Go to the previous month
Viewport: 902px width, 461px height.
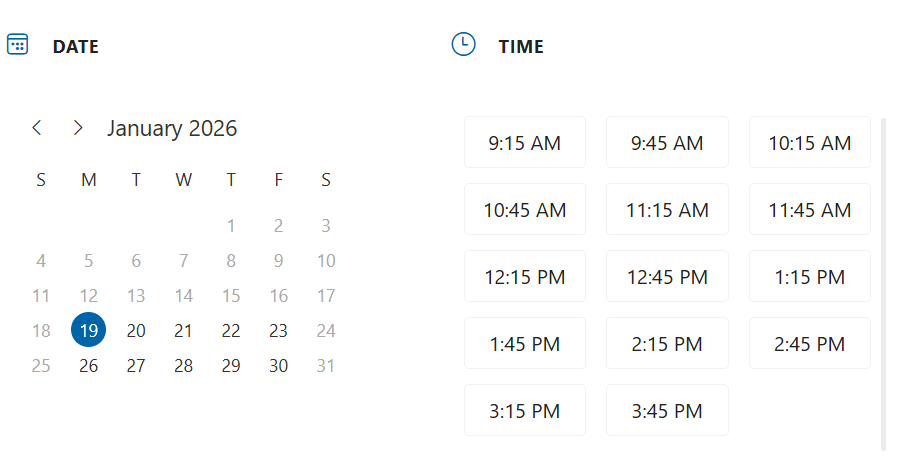click(x=37, y=128)
